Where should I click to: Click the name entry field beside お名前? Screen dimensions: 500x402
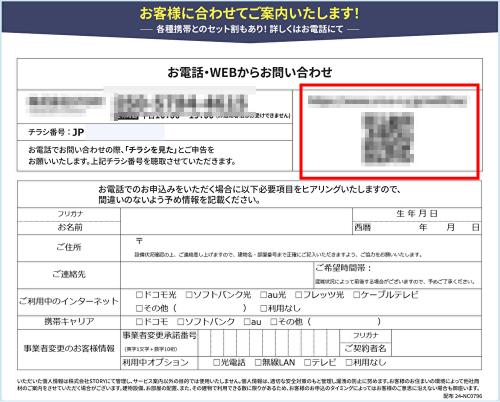[236, 221]
